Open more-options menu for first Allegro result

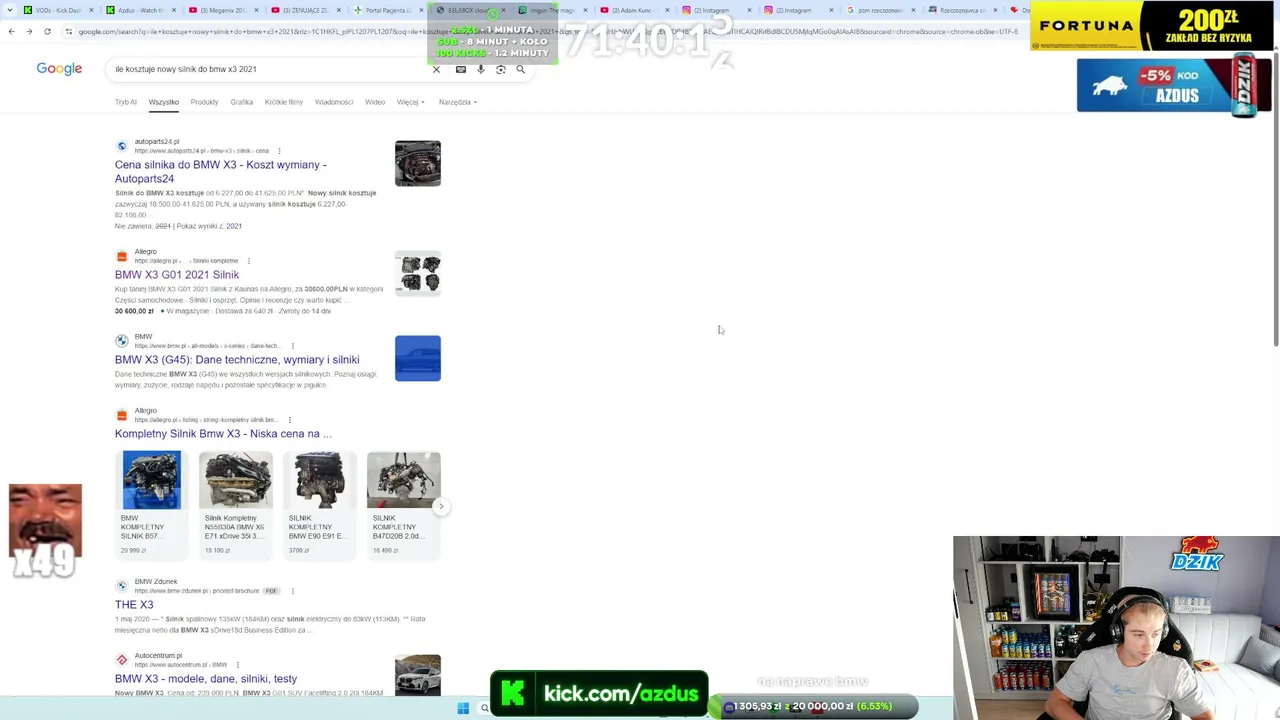[248, 261]
